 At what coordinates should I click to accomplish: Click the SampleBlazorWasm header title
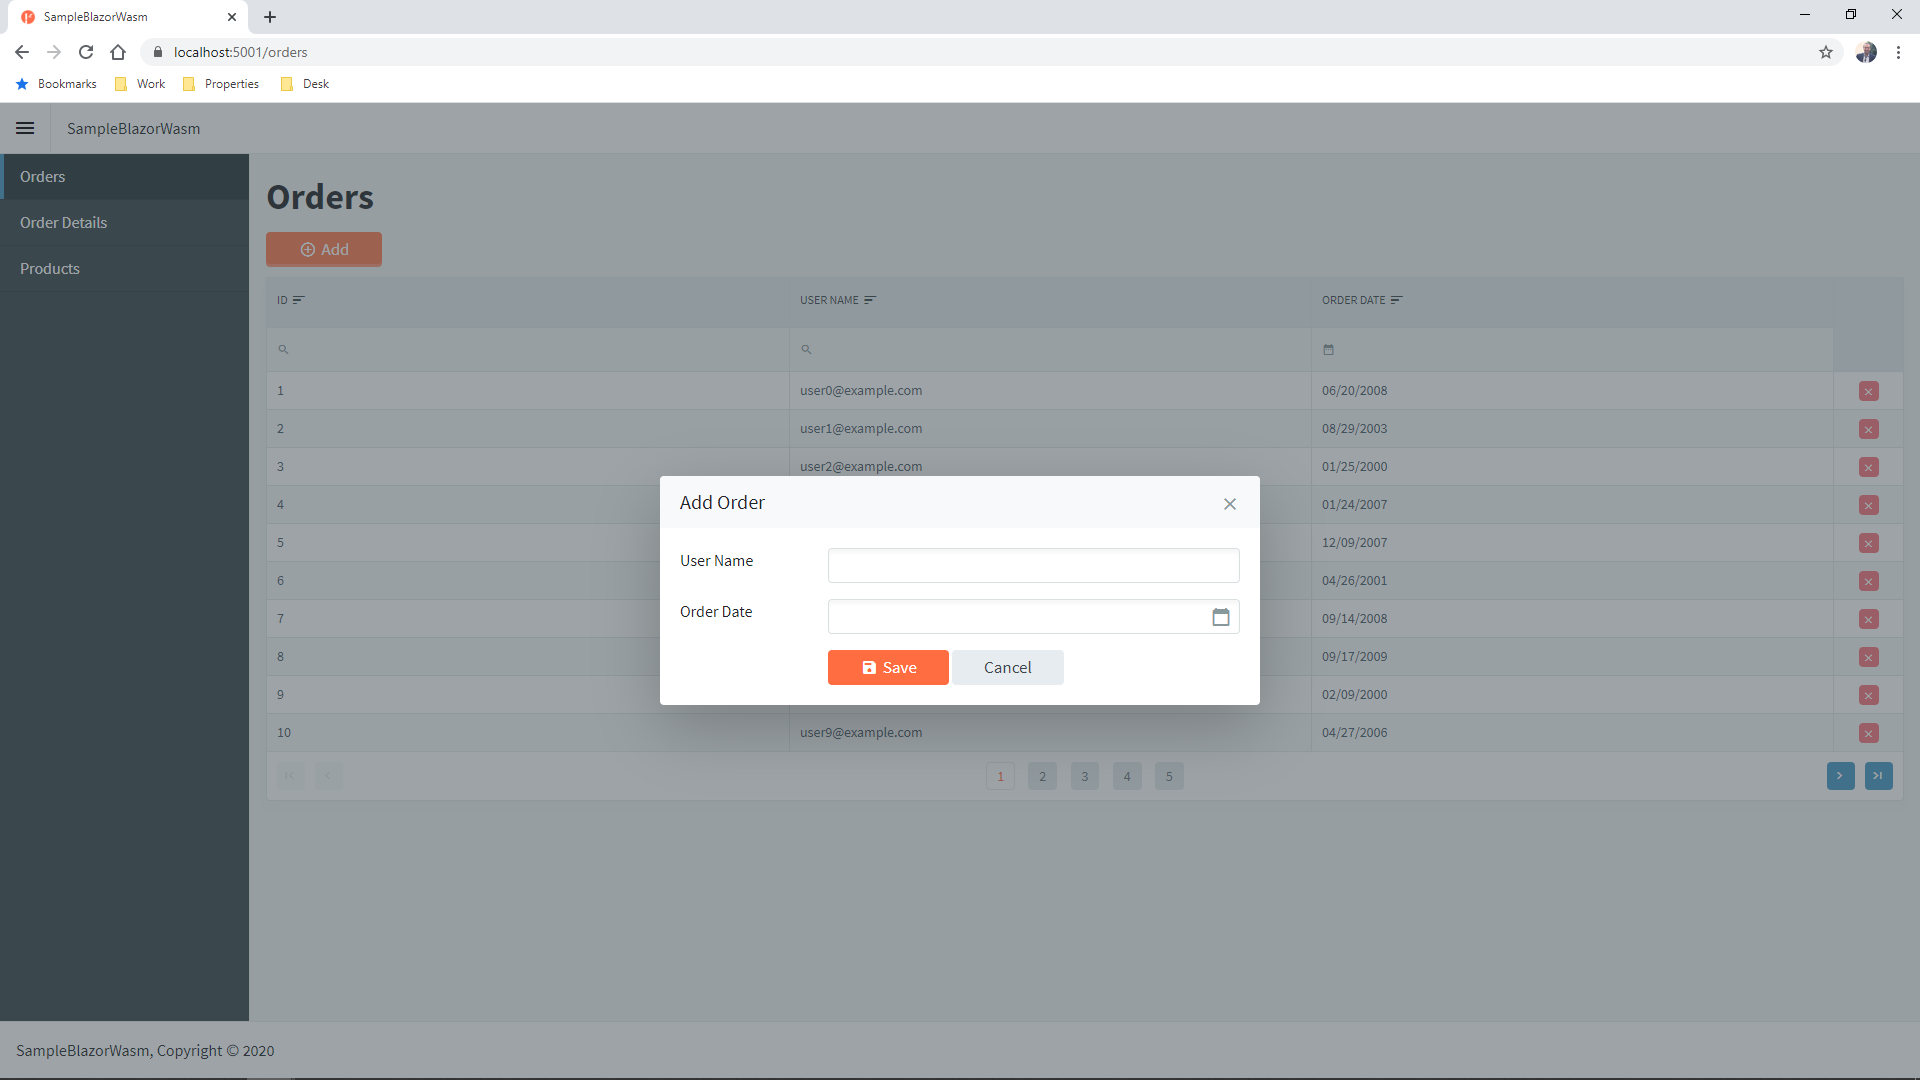(x=133, y=129)
